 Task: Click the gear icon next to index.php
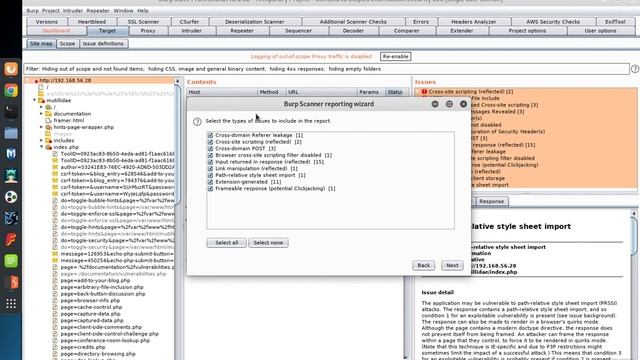click(x=48, y=147)
